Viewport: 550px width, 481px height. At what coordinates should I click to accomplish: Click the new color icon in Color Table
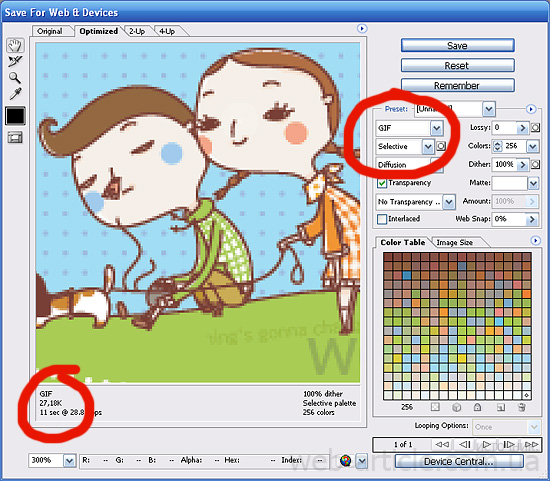point(501,407)
